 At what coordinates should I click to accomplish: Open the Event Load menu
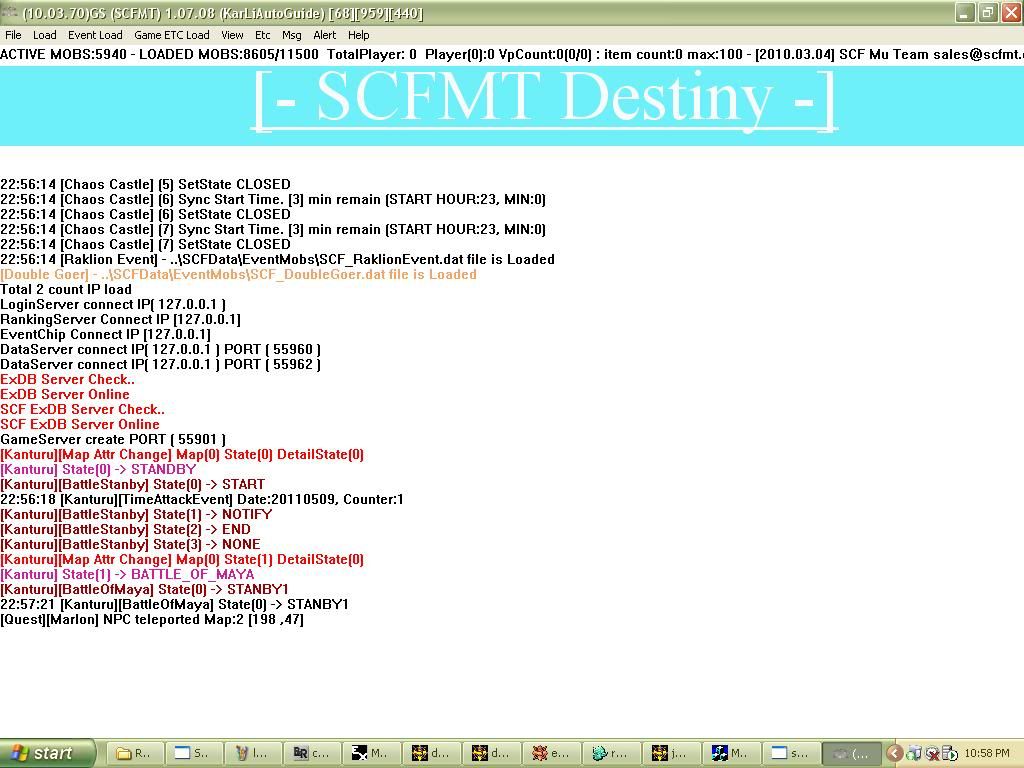tap(95, 35)
